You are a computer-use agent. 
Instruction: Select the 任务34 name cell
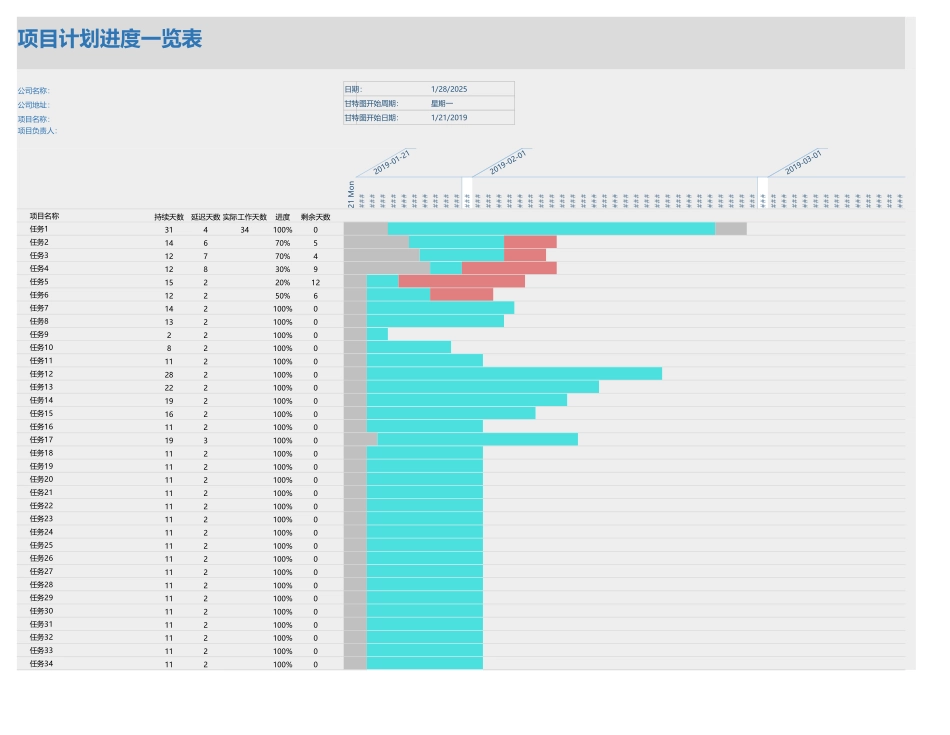42,664
